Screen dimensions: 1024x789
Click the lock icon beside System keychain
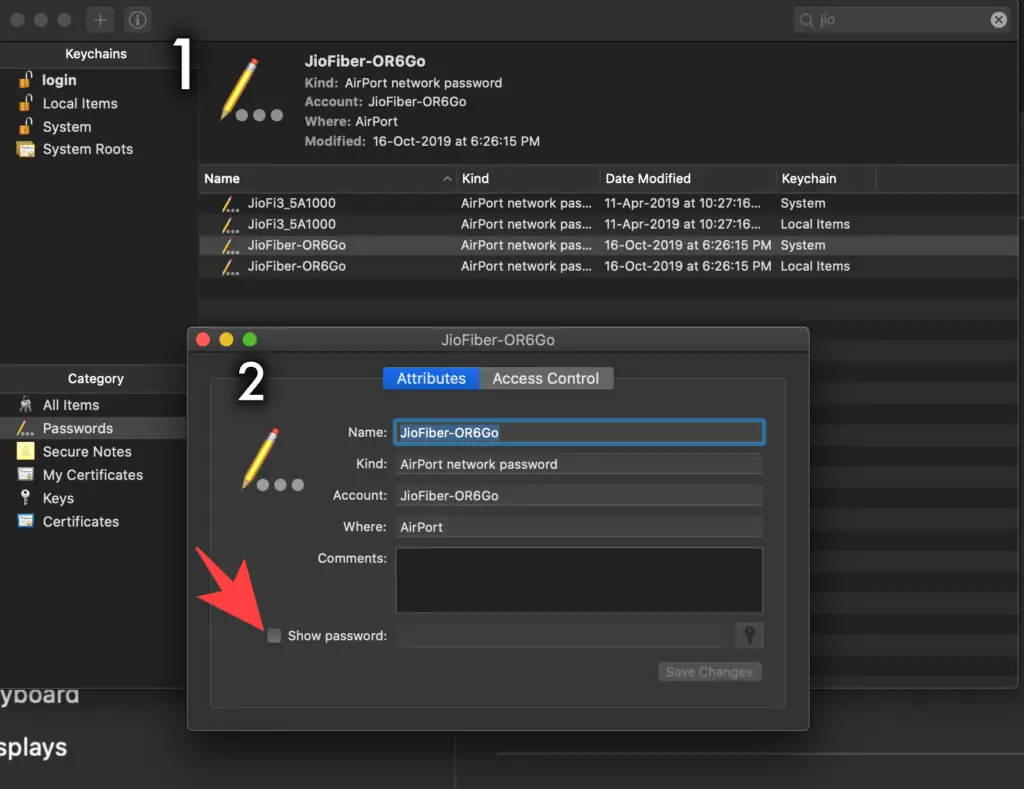tap(25, 126)
